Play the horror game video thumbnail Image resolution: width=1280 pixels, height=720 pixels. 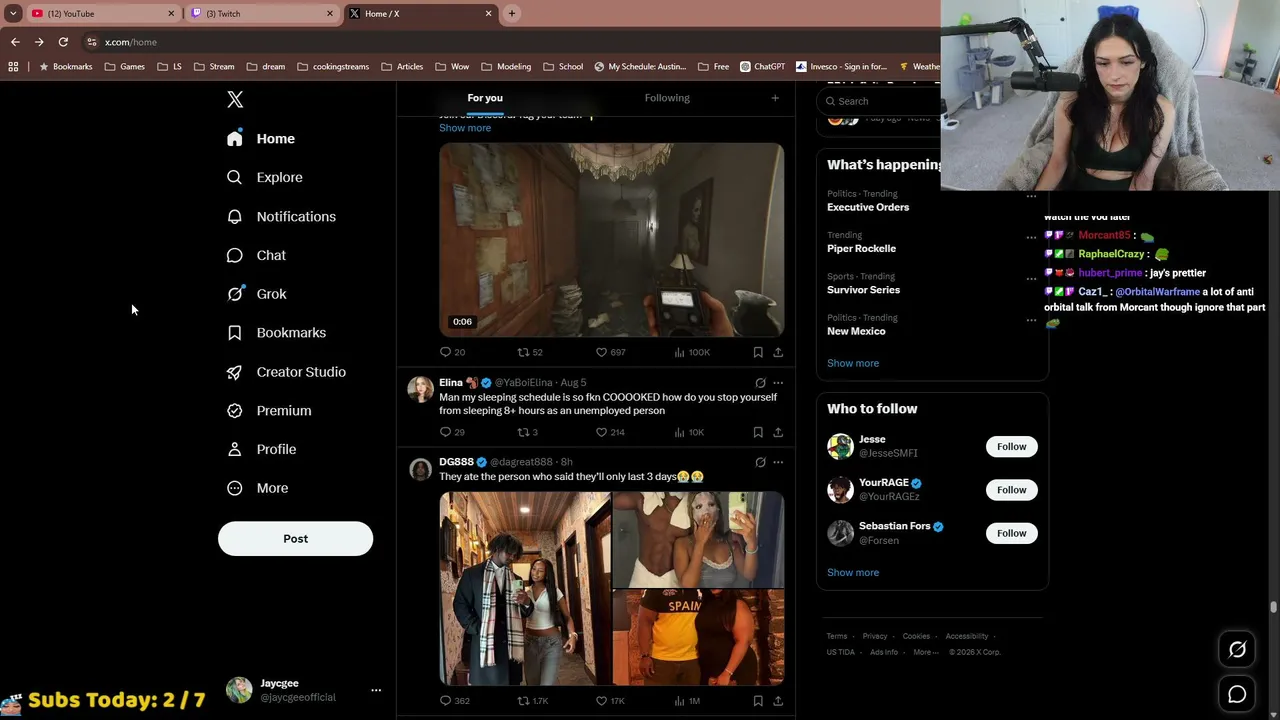pyautogui.click(x=612, y=240)
